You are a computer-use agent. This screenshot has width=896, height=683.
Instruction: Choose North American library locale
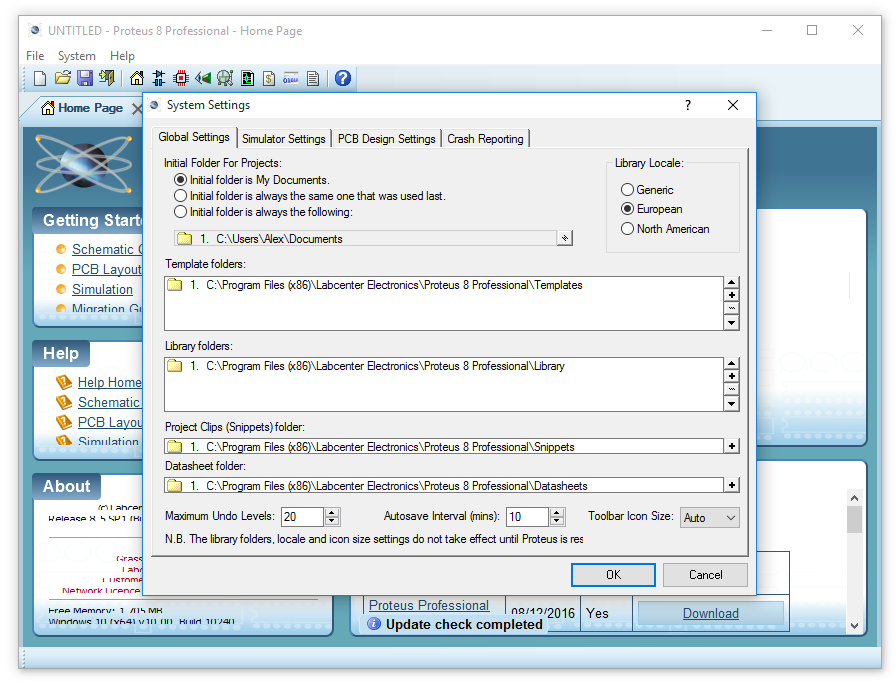pyautogui.click(x=665, y=229)
